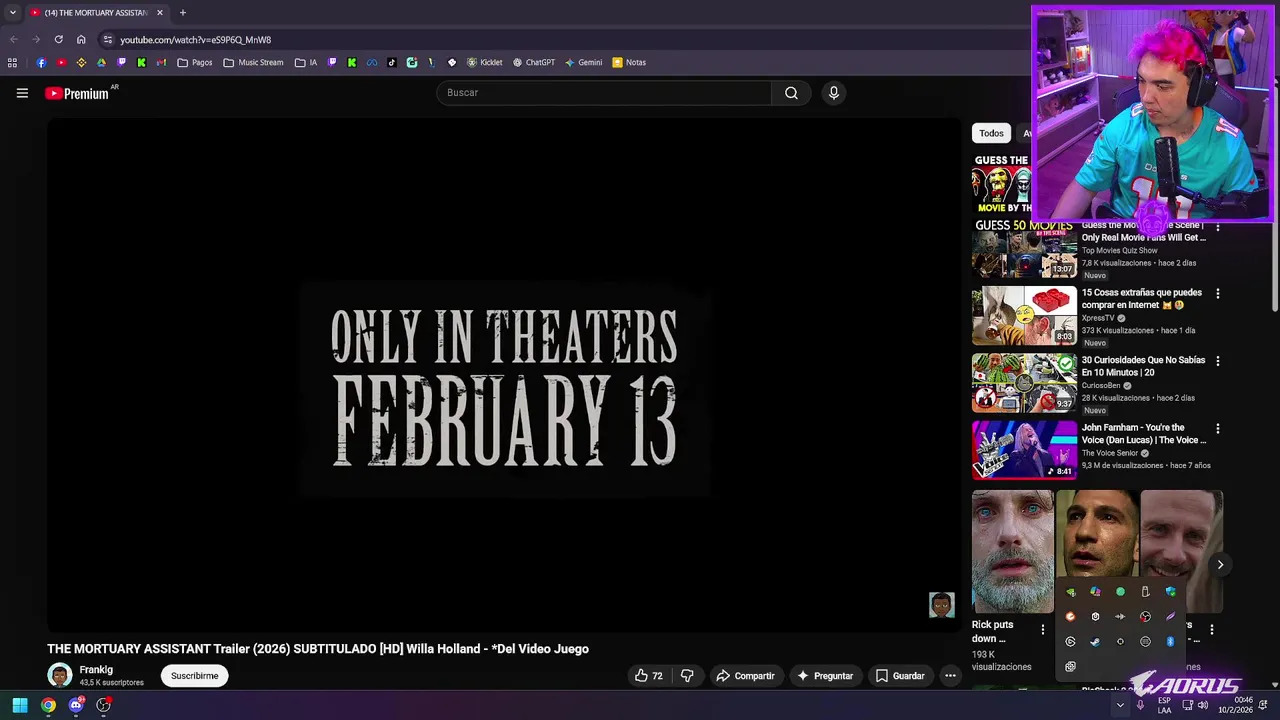Open the OBS Studio tray icon
Image resolution: width=1280 pixels, height=720 pixels.
tap(1145, 616)
